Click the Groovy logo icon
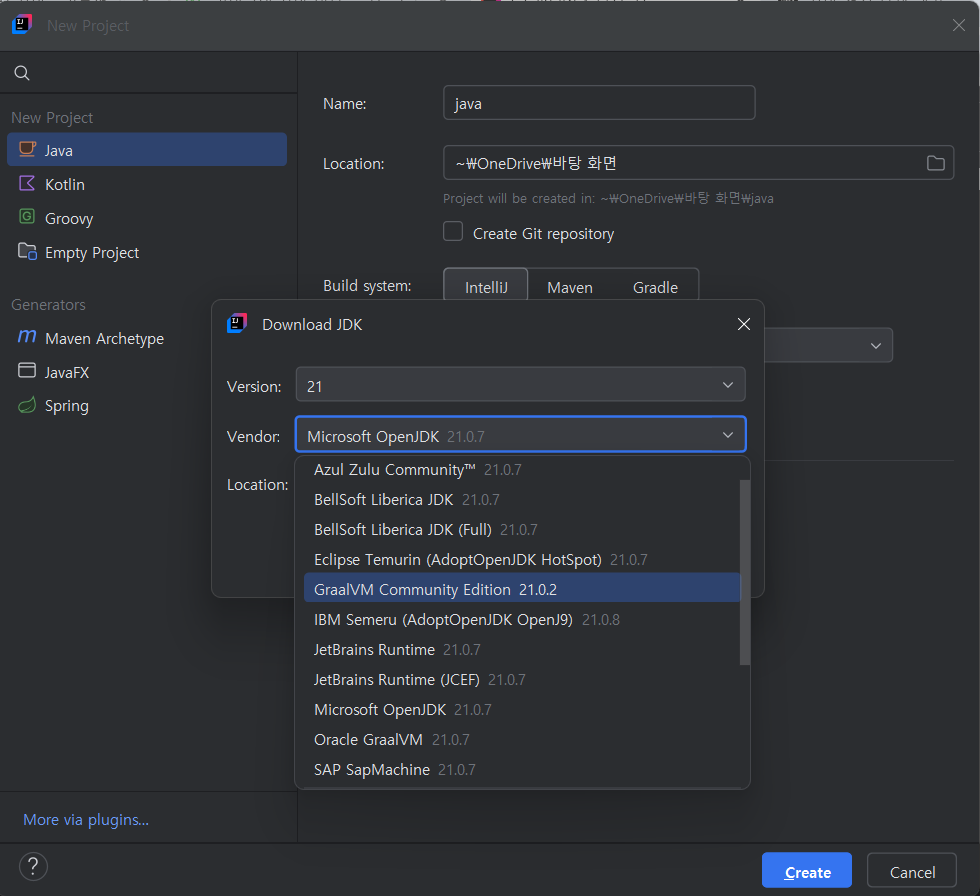 tap(28, 217)
